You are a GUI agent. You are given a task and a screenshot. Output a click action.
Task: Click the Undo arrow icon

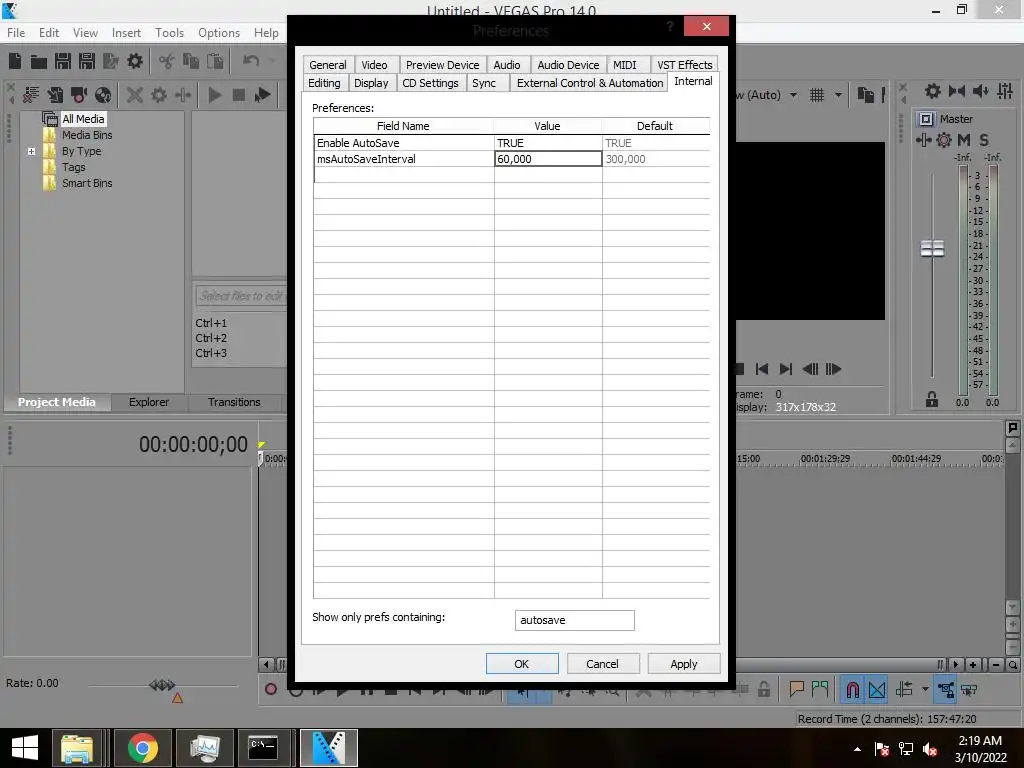251,61
